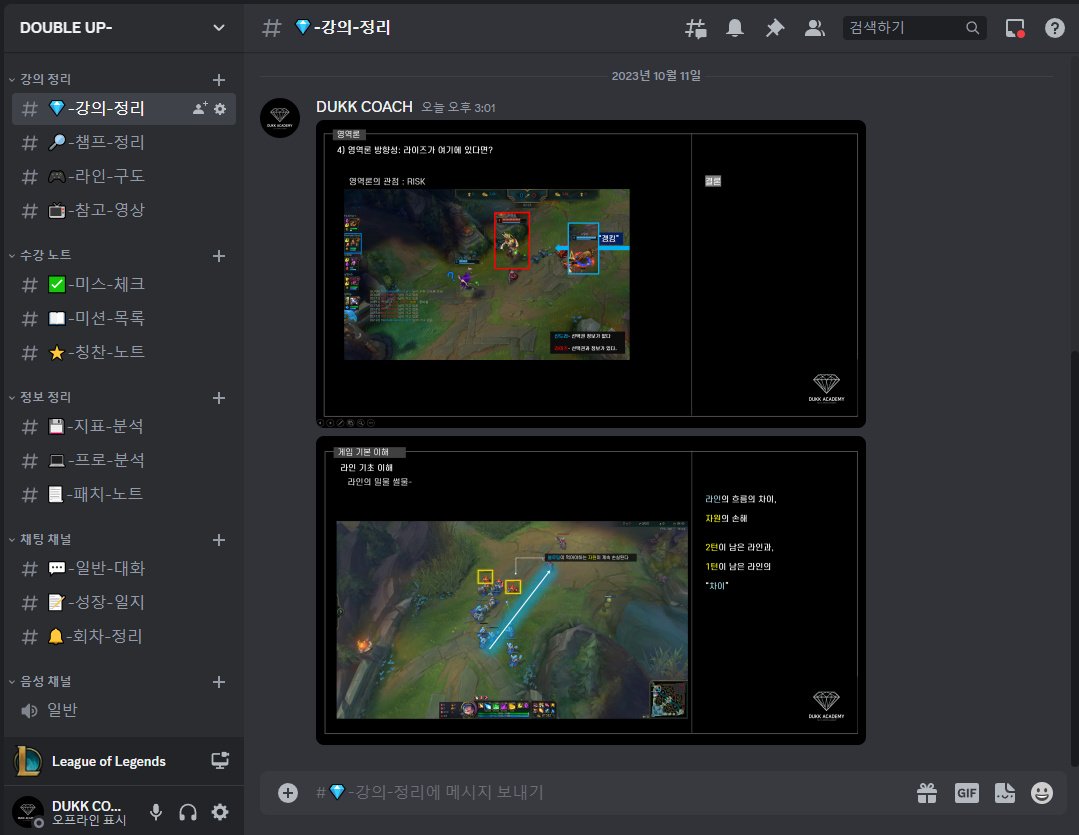Add a channel to 음성 채널 category

(x=219, y=681)
